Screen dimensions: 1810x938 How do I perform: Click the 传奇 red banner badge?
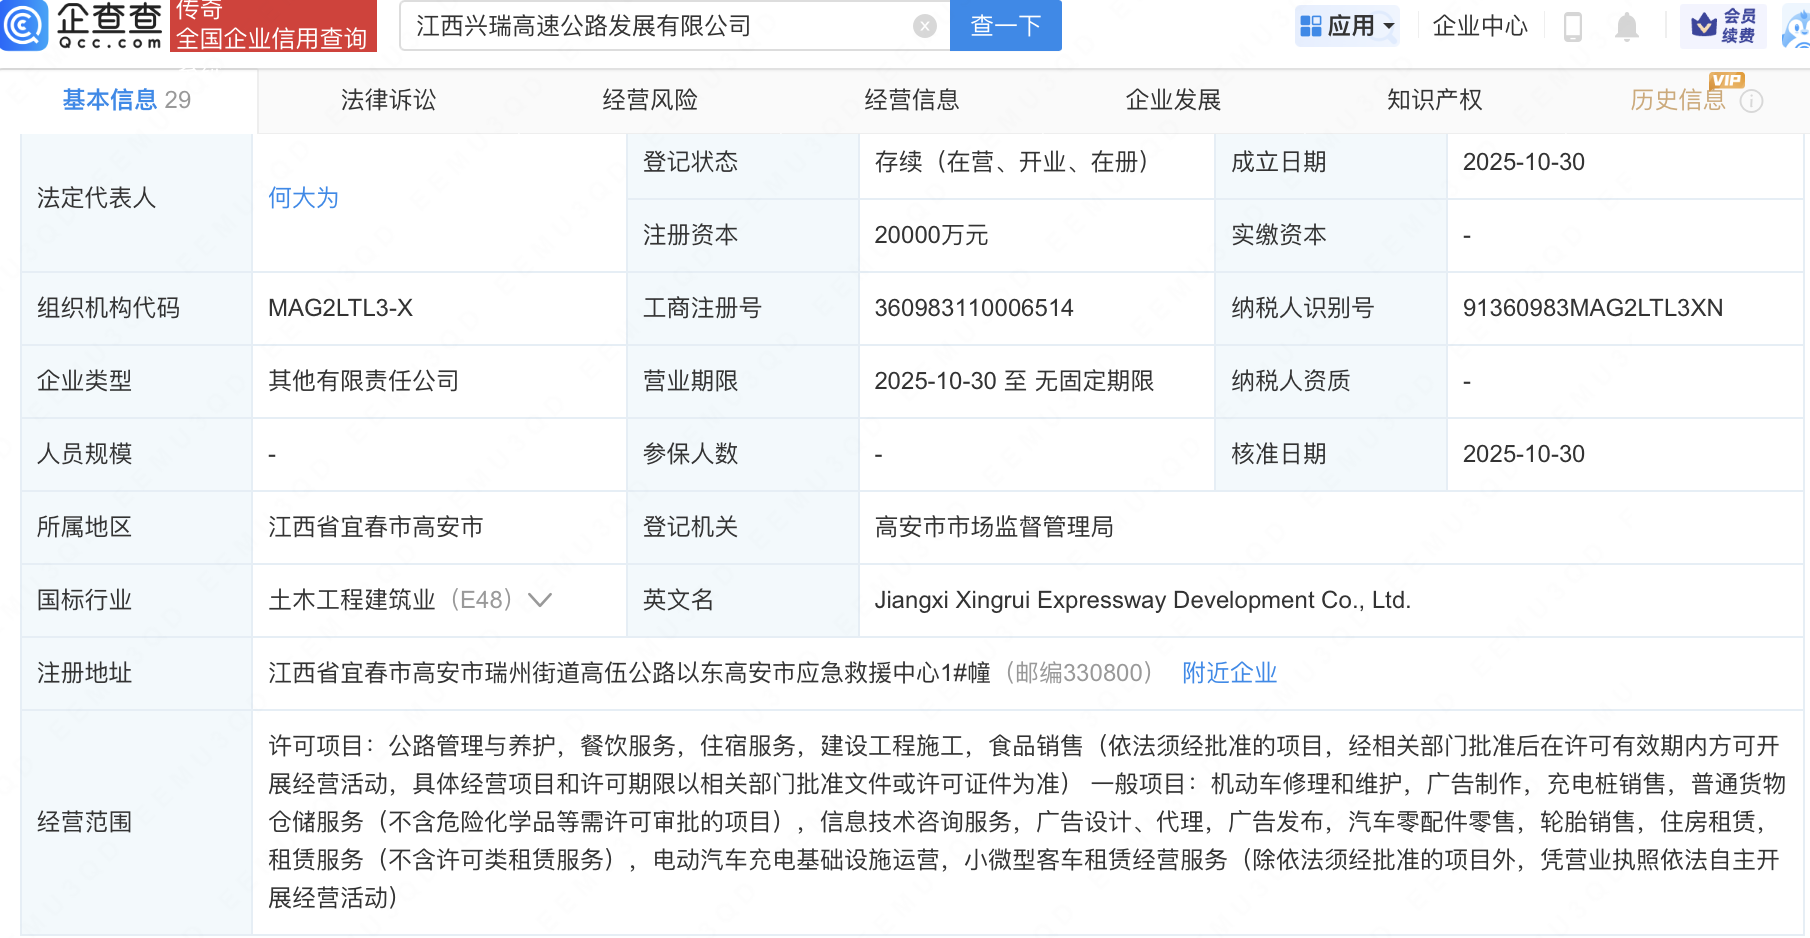point(273,26)
